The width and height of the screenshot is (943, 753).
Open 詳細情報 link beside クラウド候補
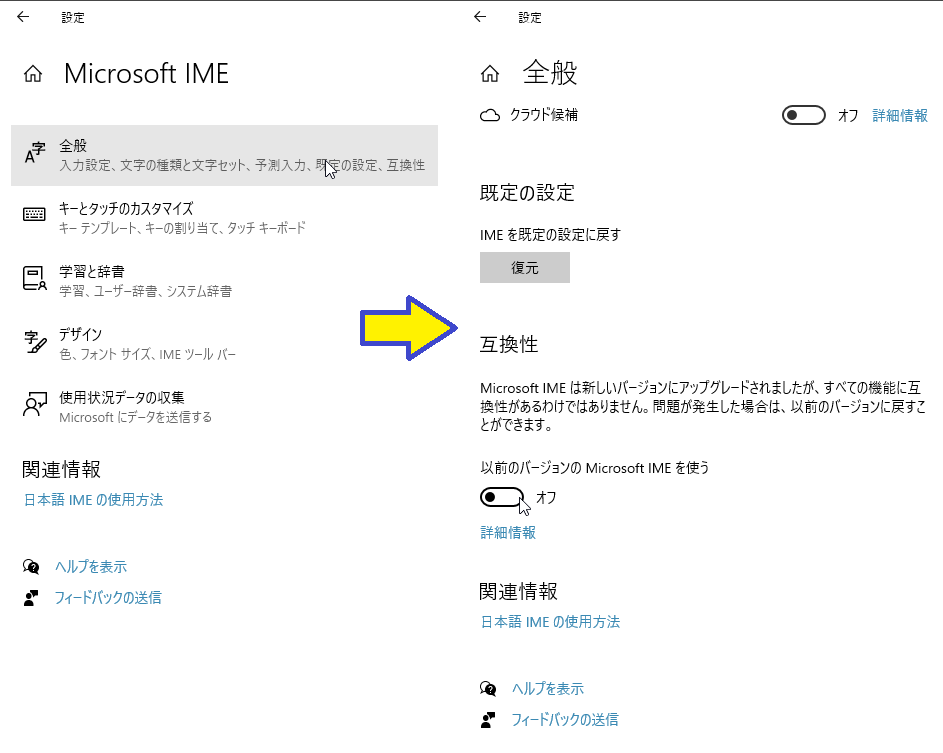pos(900,115)
